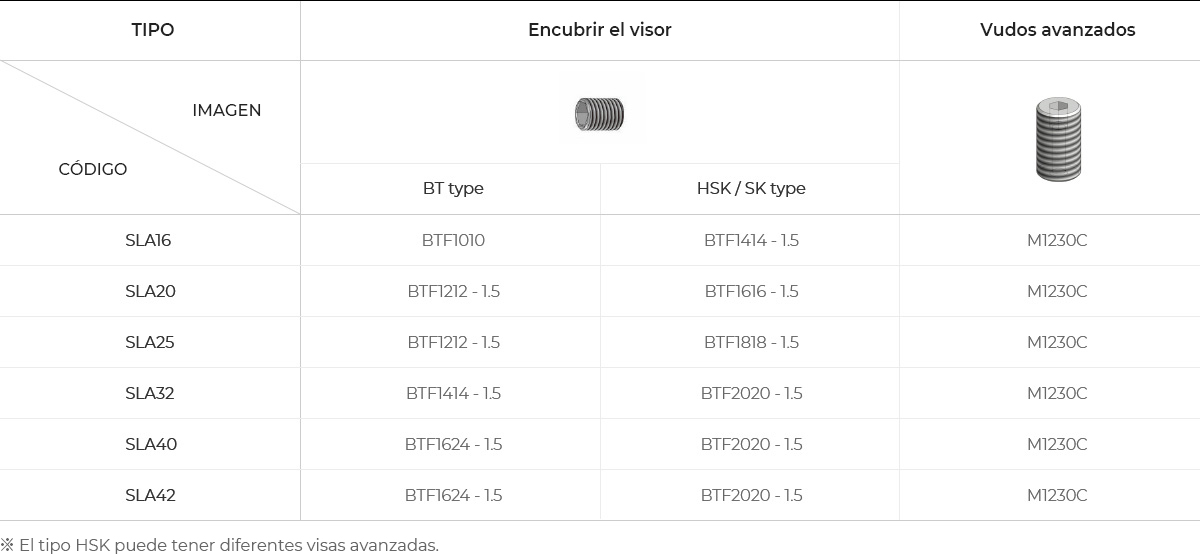Select the SLA42 row code
Screen dimensions: 1200x555
[x=151, y=495]
